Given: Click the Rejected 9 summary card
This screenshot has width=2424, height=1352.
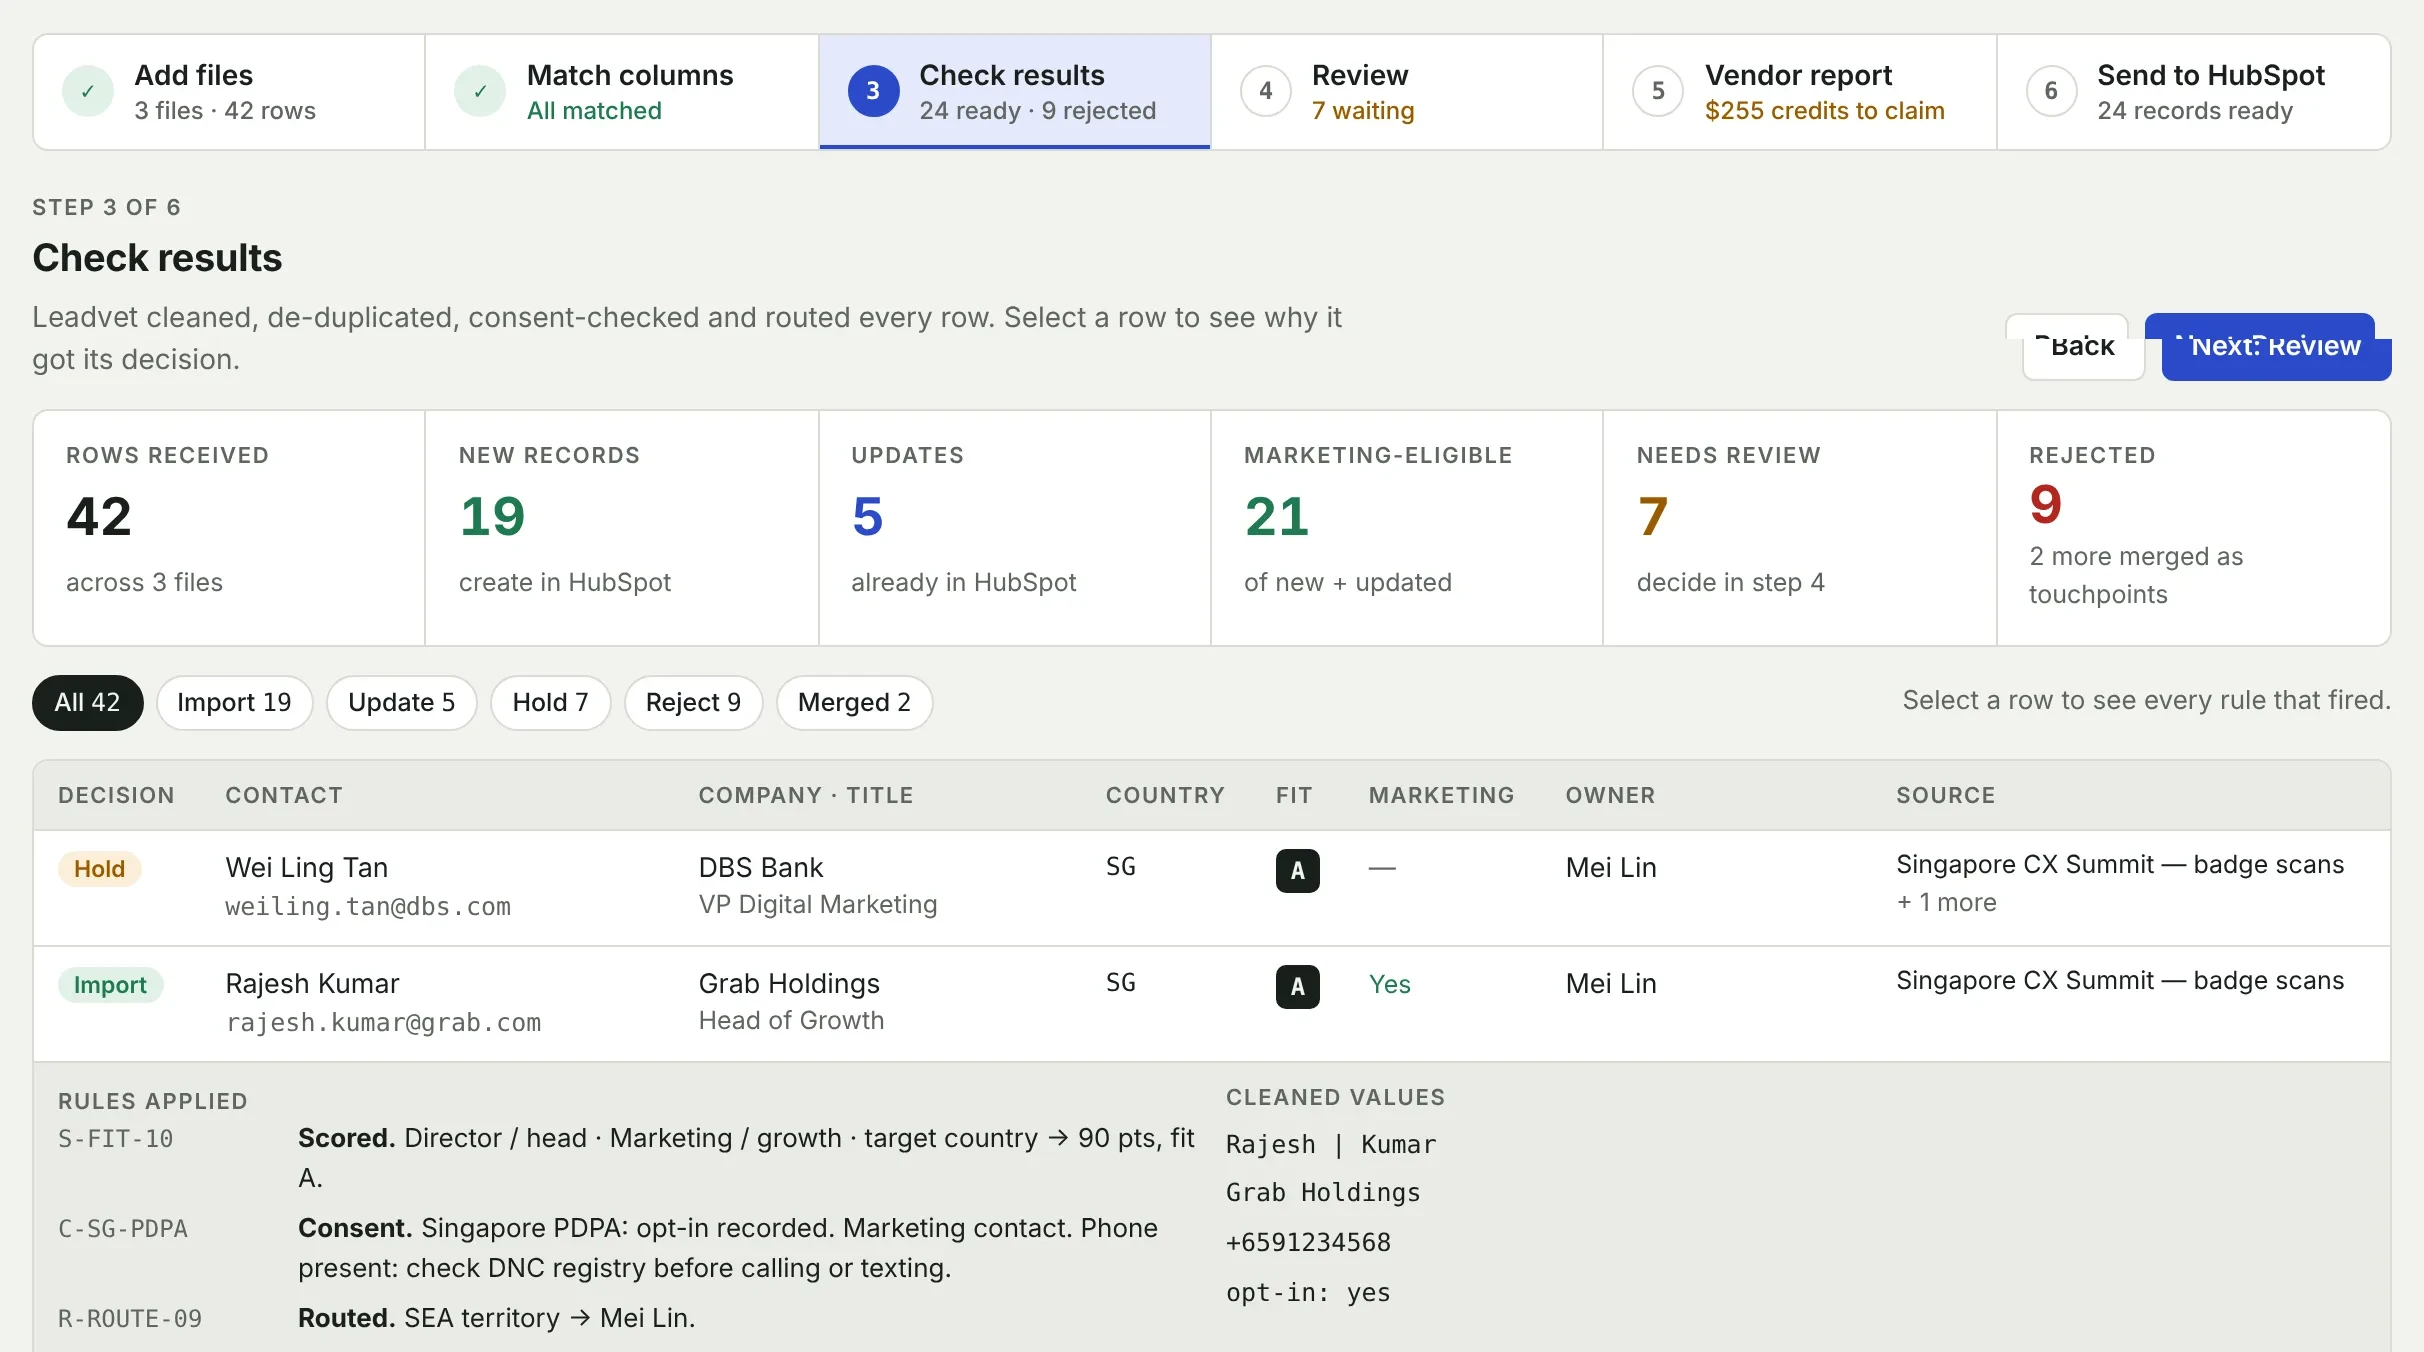Looking at the screenshot, I should coord(2193,527).
